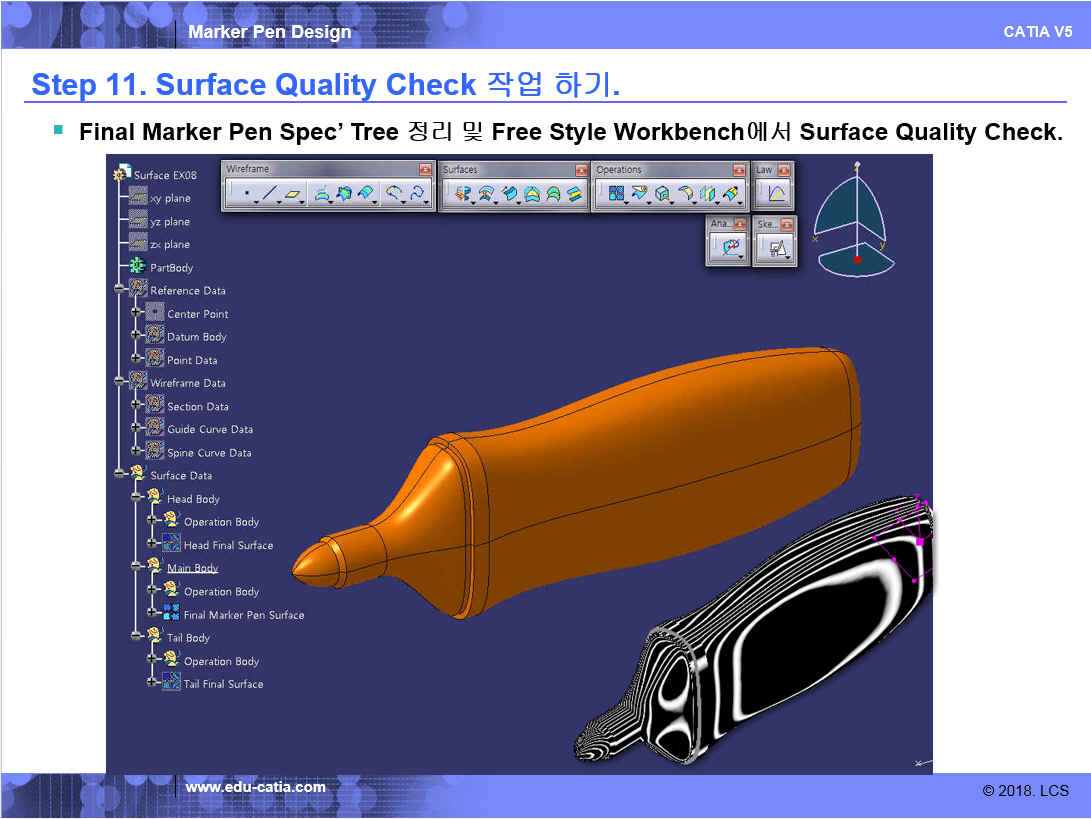Click the compass red manipulation point

pos(857,259)
